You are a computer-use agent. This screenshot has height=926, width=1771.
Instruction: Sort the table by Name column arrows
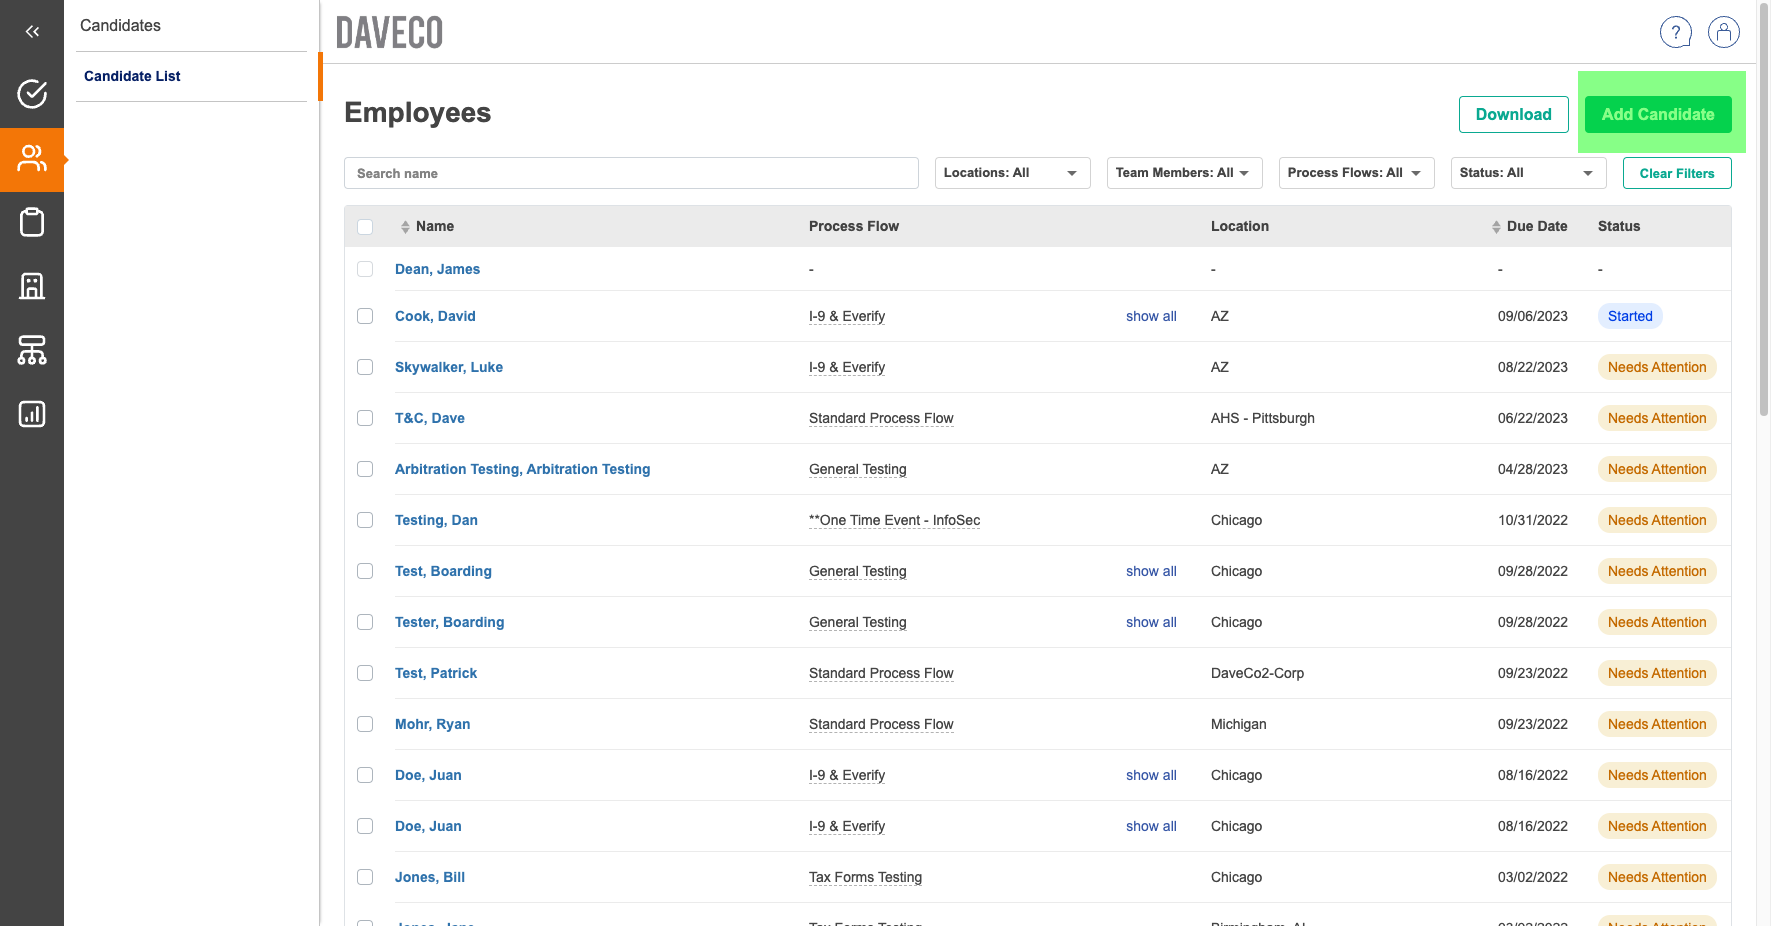coord(405,227)
